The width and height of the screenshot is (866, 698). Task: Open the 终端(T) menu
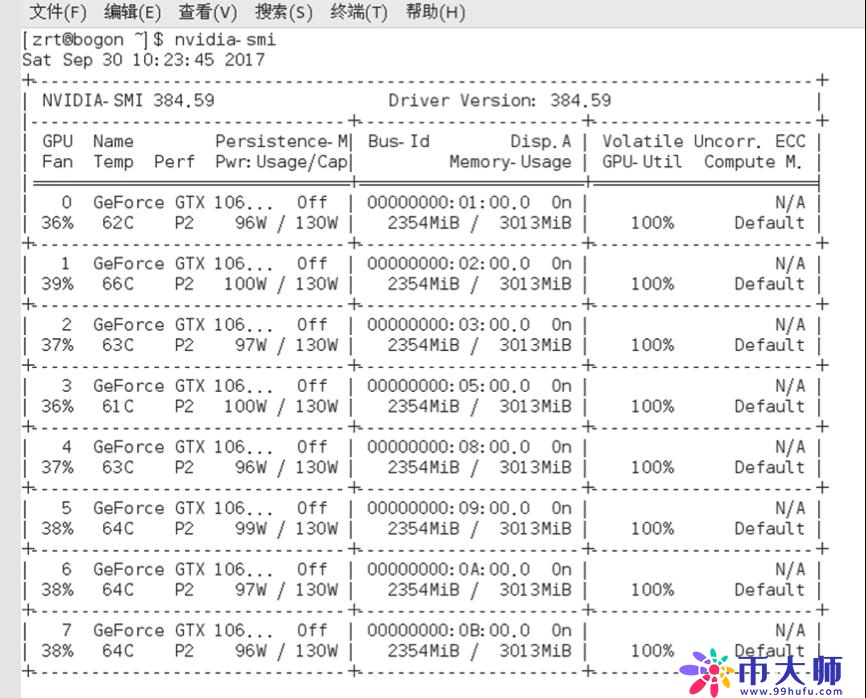point(359,12)
